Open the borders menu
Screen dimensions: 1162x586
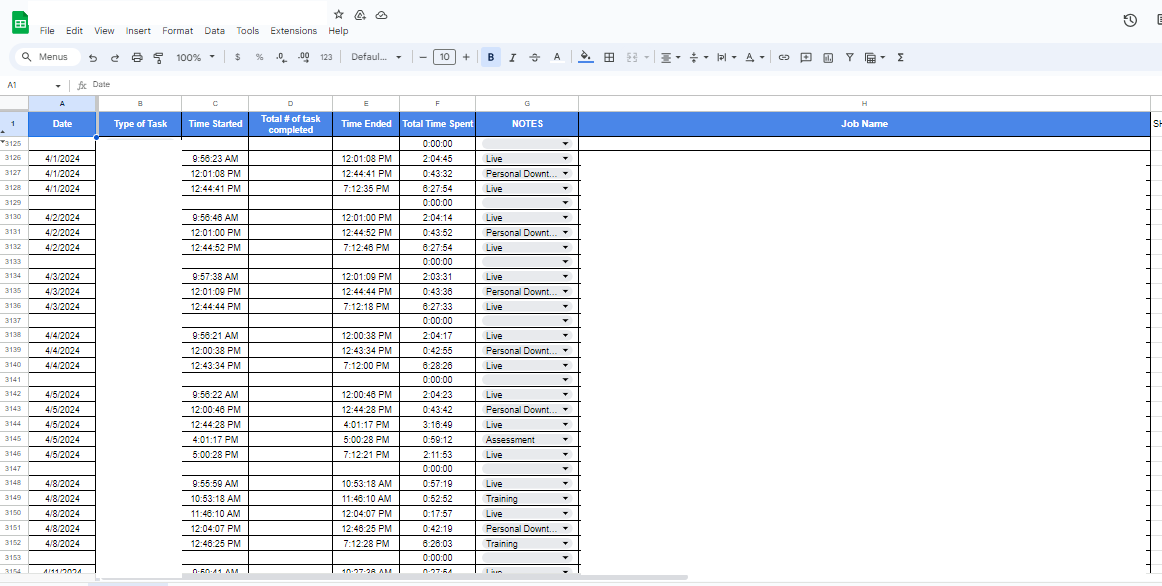tap(609, 57)
